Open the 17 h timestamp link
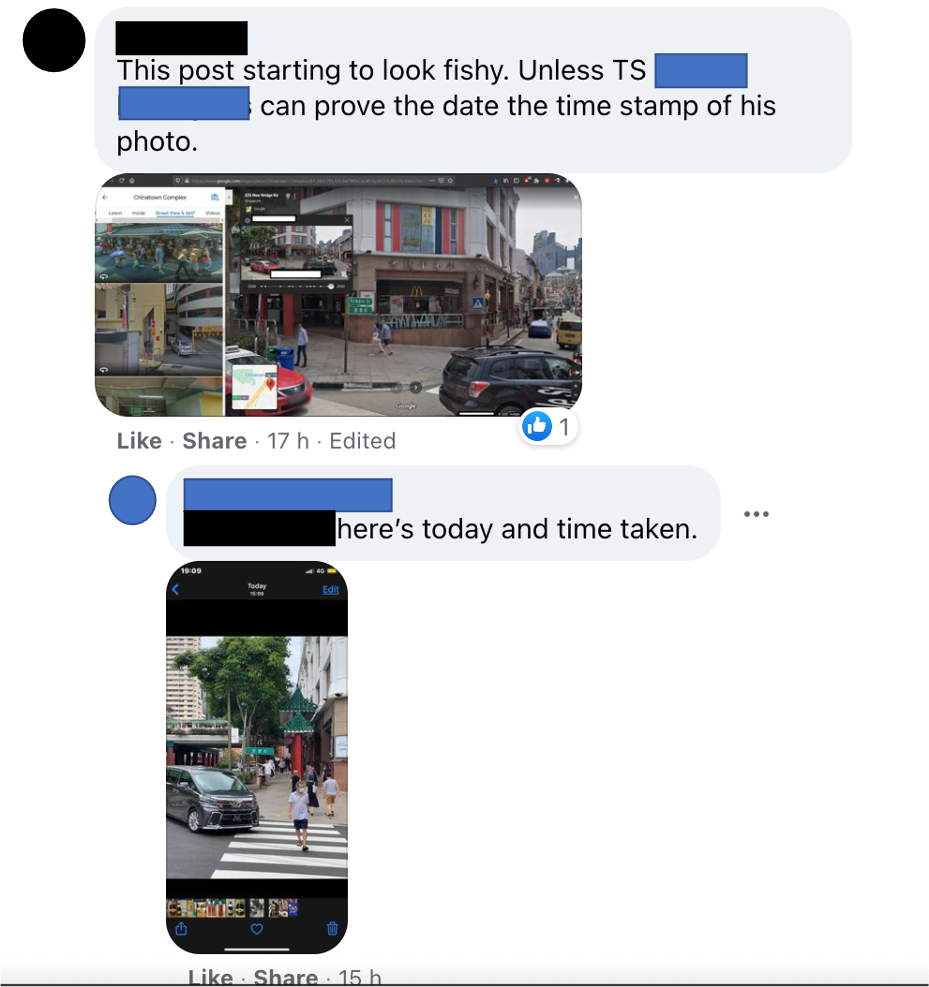The image size is (929, 987). click(x=288, y=441)
